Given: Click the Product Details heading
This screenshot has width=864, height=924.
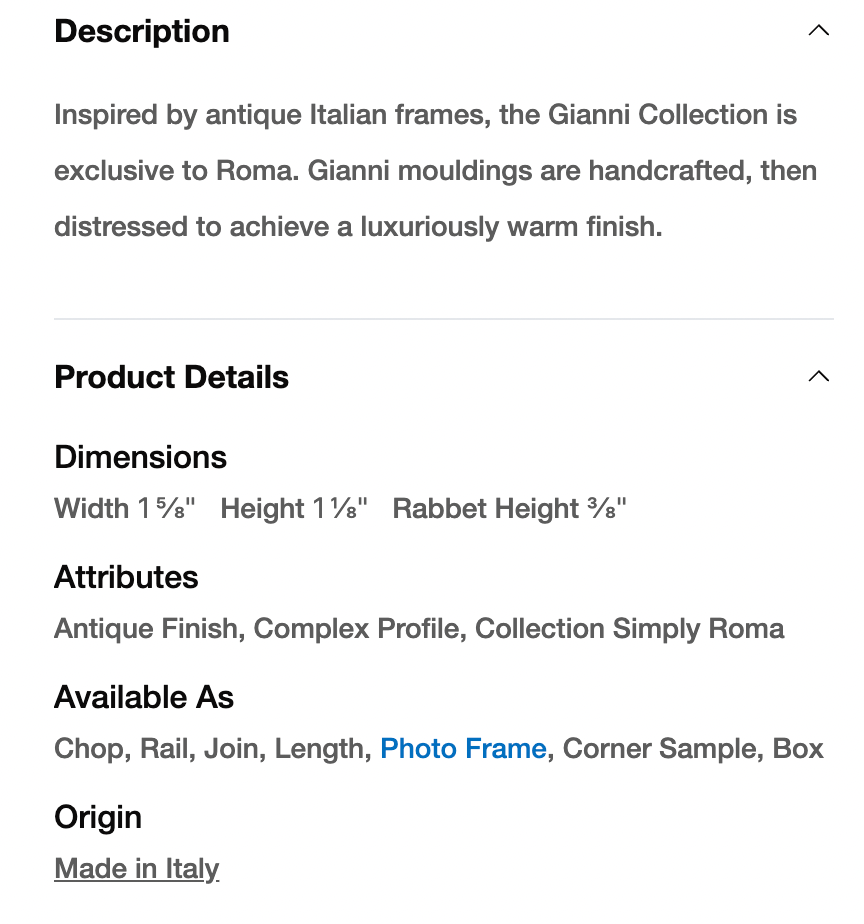Looking at the screenshot, I should pos(171,377).
